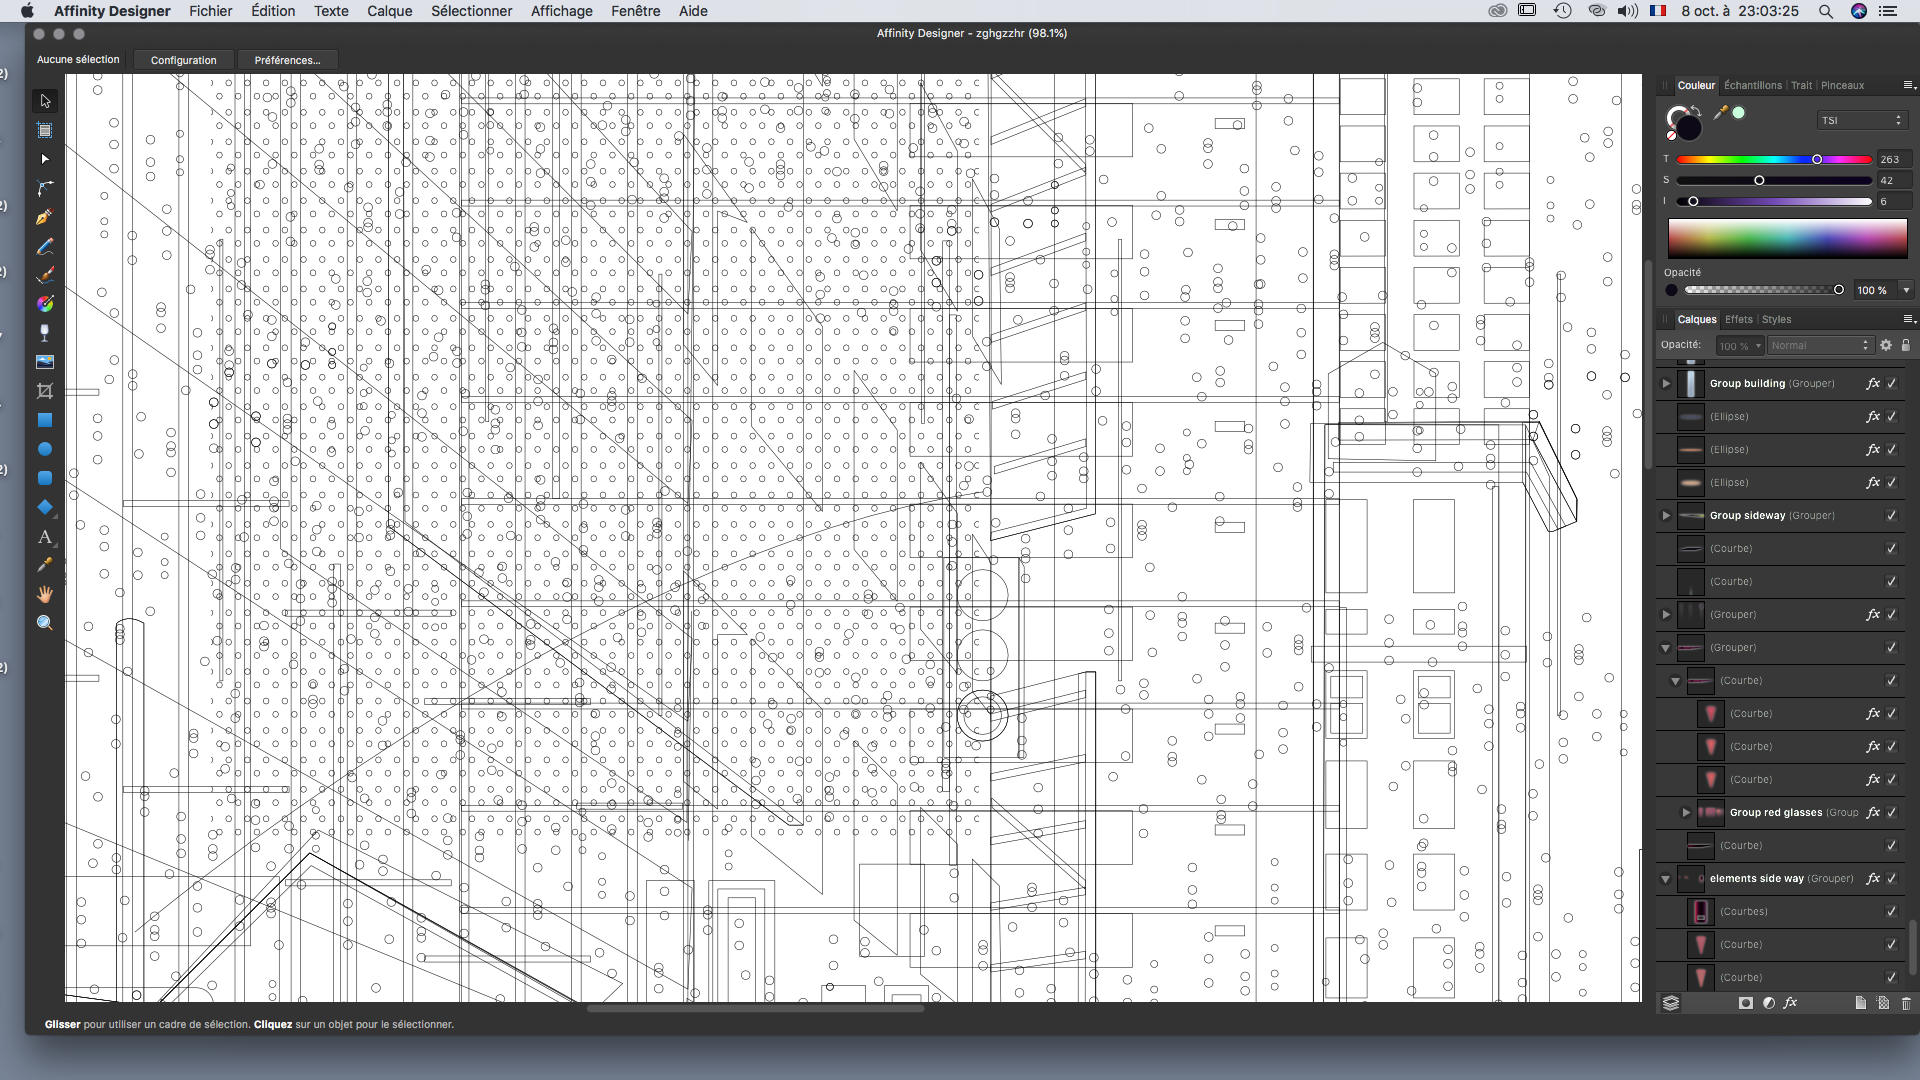Select the Crop tool
The height and width of the screenshot is (1080, 1920).
[x=45, y=391]
